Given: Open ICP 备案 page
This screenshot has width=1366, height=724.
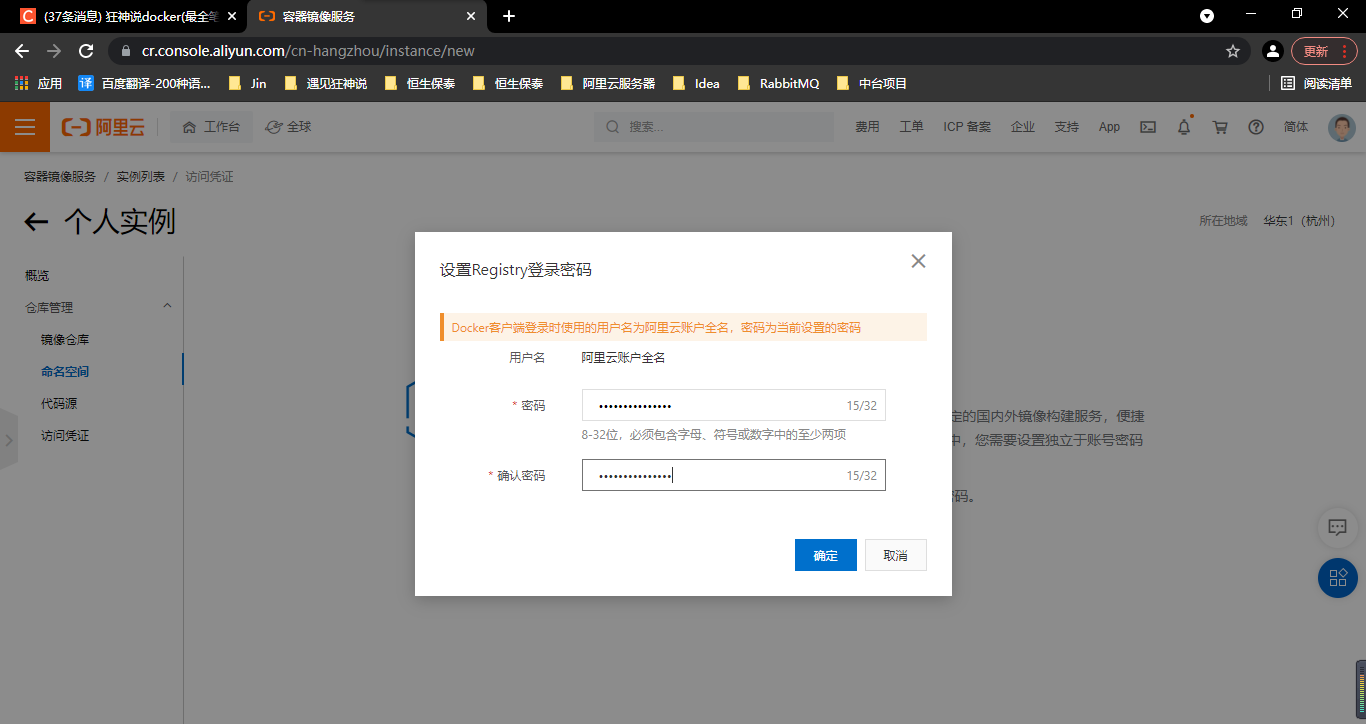Looking at the screenshot, I should click(x=967, y=127).
